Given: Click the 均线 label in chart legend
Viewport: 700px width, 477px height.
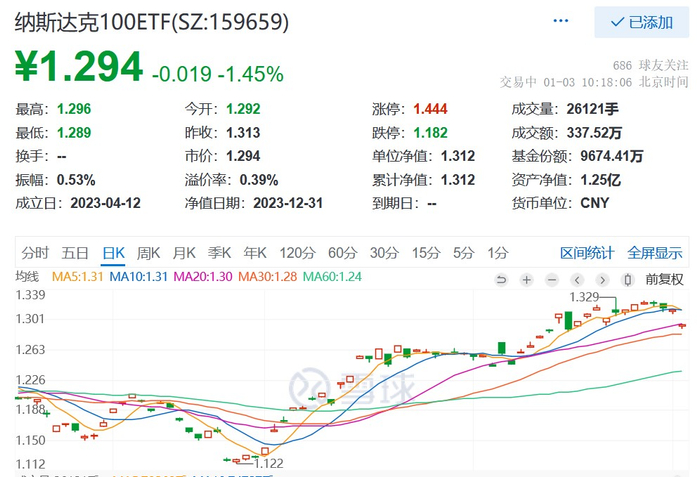Looking at the screenshot, I should 27,277.
